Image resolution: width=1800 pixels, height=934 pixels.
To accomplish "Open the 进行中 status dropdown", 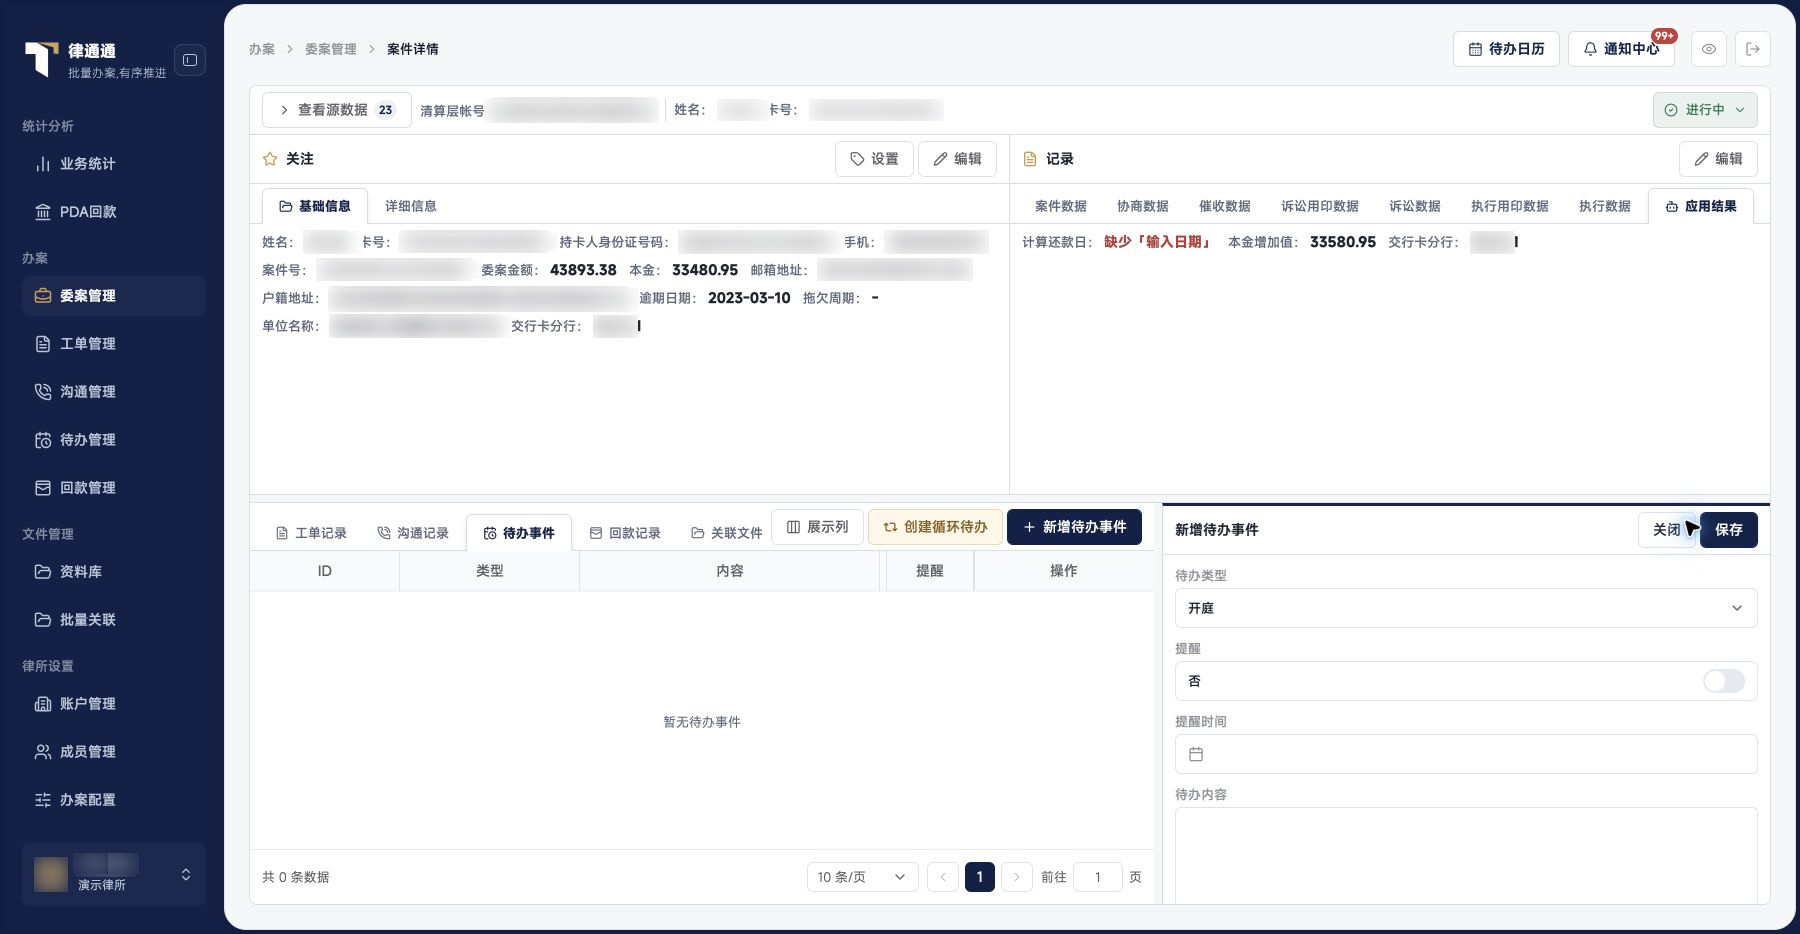I will point(1705,110).
